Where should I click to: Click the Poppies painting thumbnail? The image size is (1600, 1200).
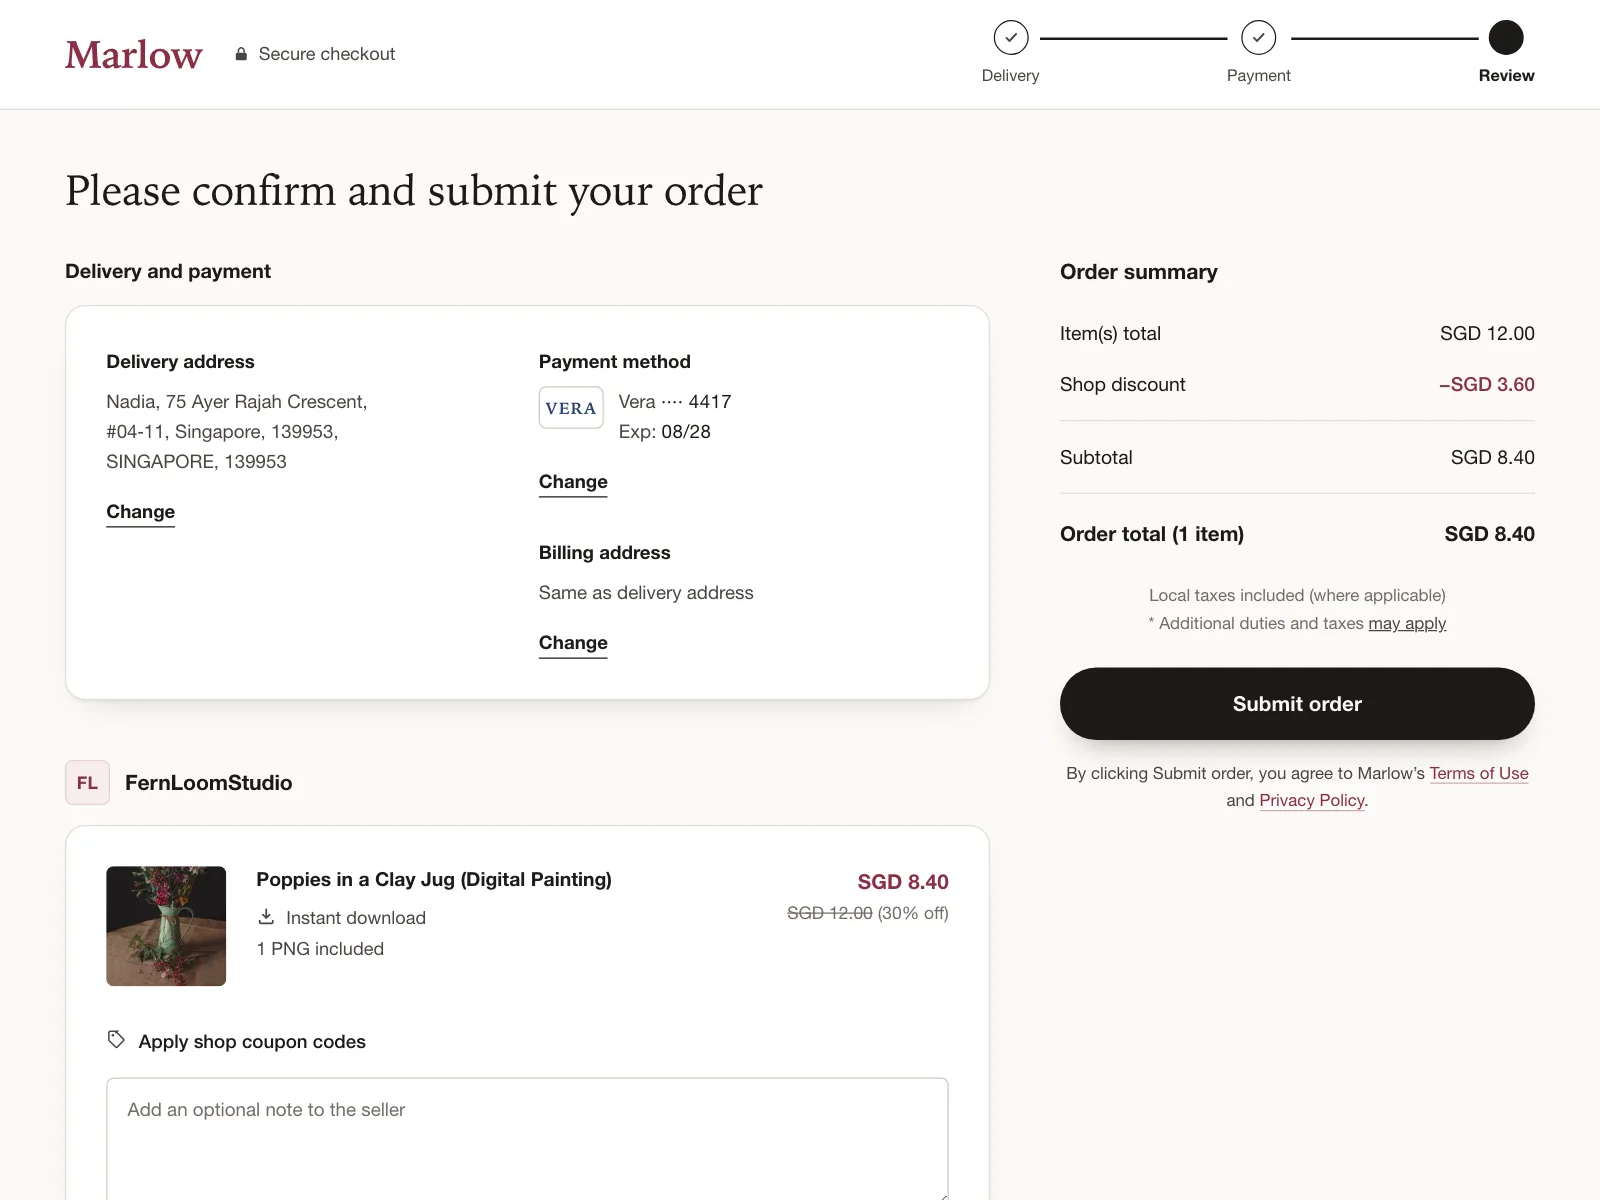(166, 926)
